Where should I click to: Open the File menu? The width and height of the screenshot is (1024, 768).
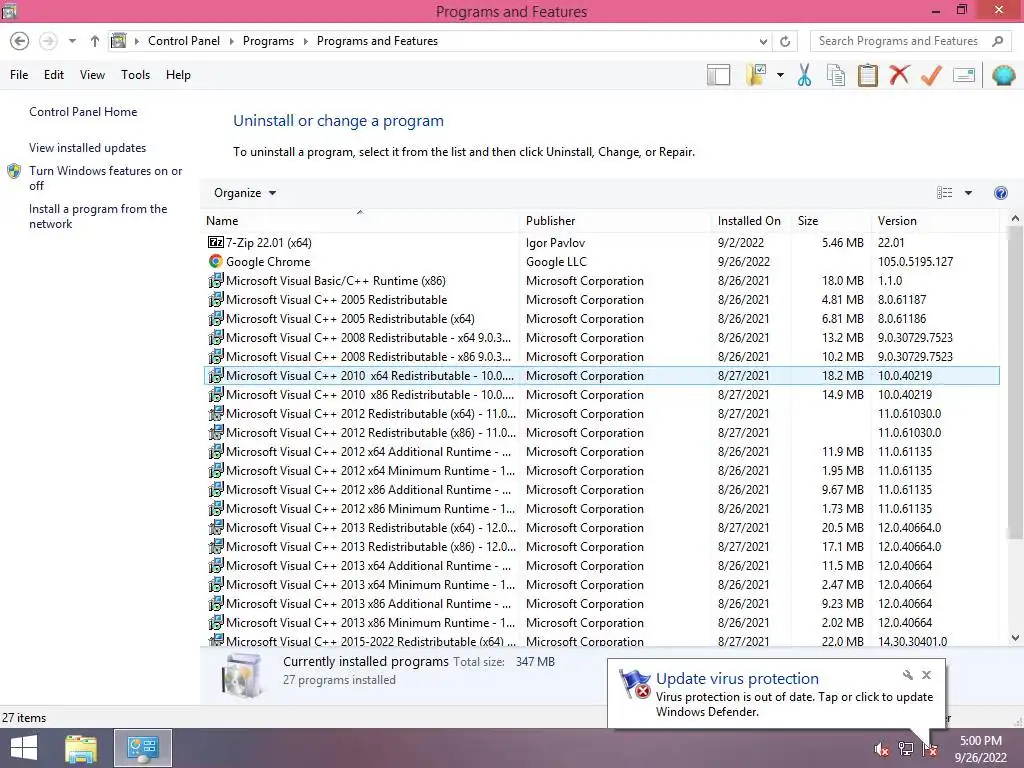19,75
